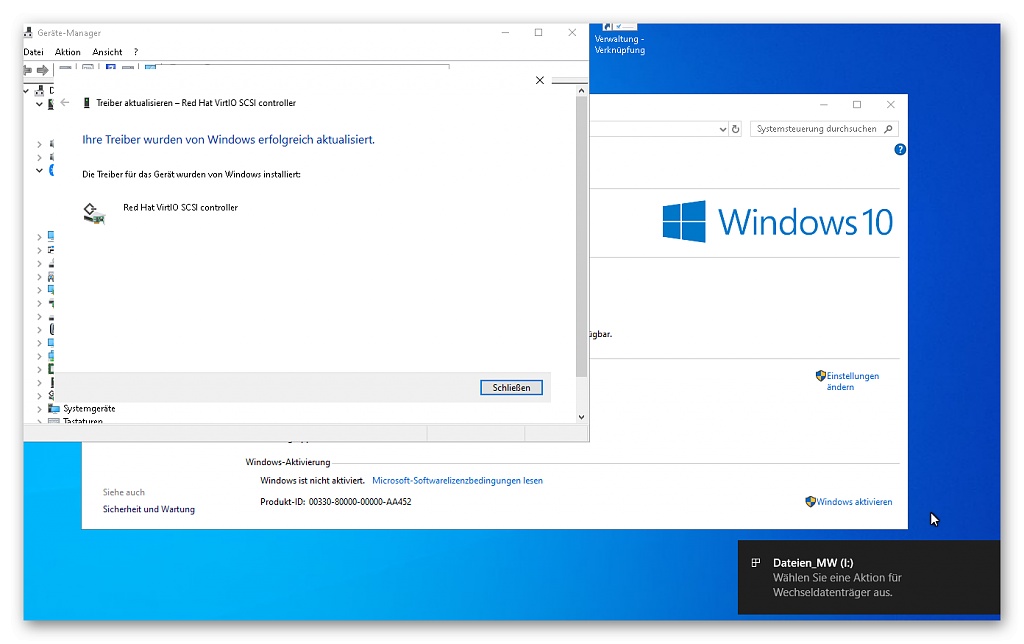Open the address bar dropdown in System window
Viewport: 1024px width, 644px height.
click(x=722, y=129)
